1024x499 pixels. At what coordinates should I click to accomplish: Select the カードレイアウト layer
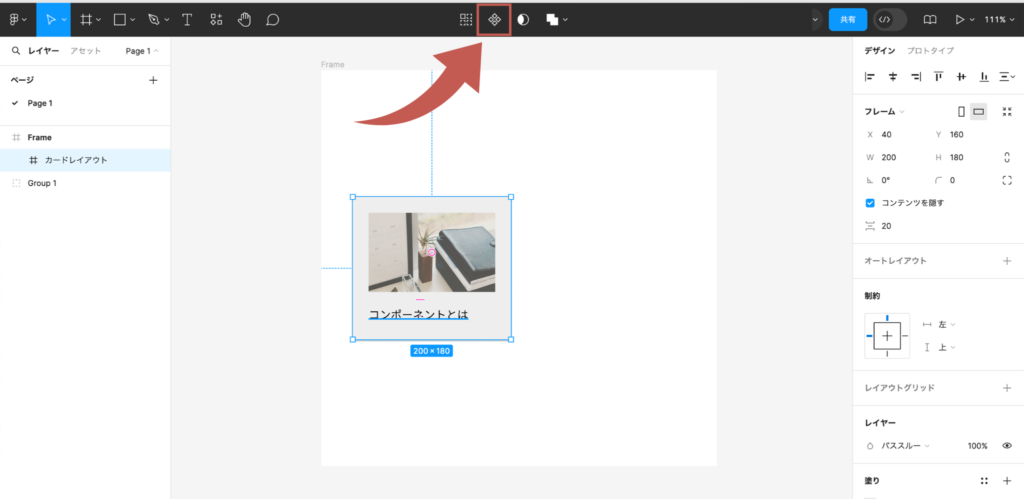coord(85,160)
